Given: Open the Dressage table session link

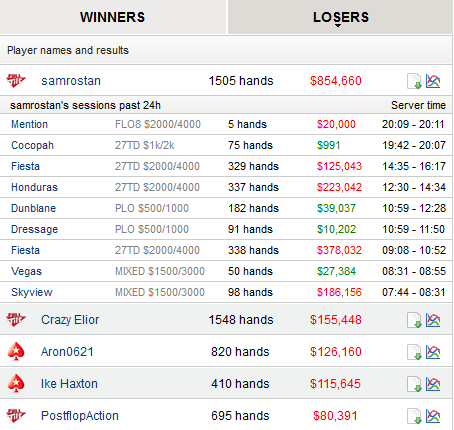Looking at the screenshot, I should tap(34, 229).
